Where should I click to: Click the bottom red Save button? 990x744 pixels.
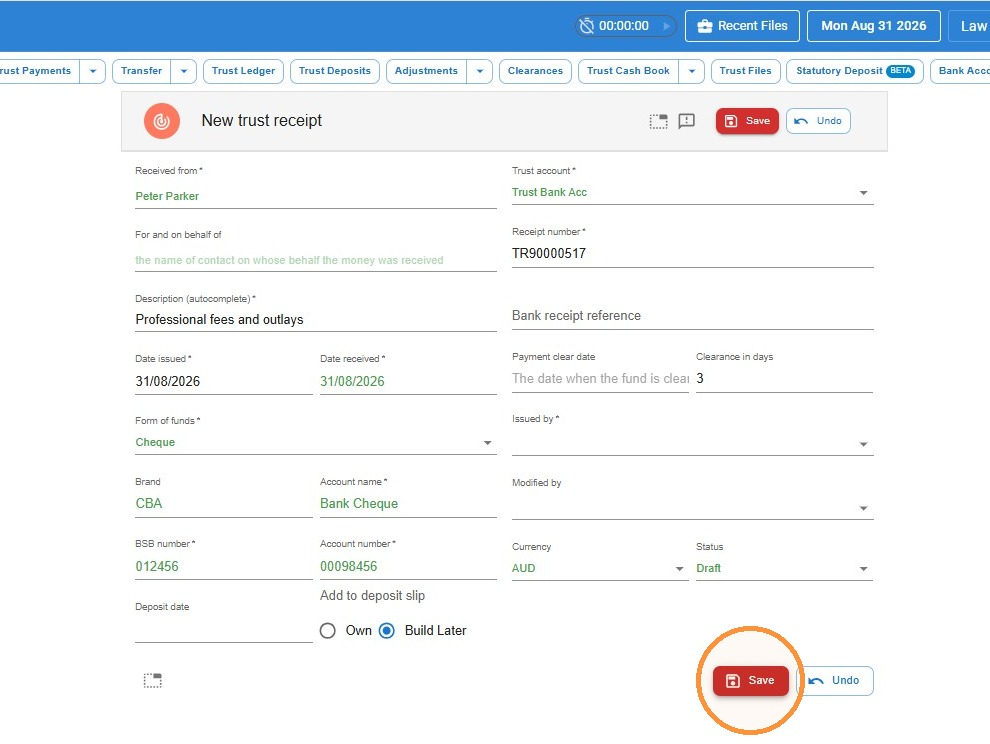click(751, 680)
